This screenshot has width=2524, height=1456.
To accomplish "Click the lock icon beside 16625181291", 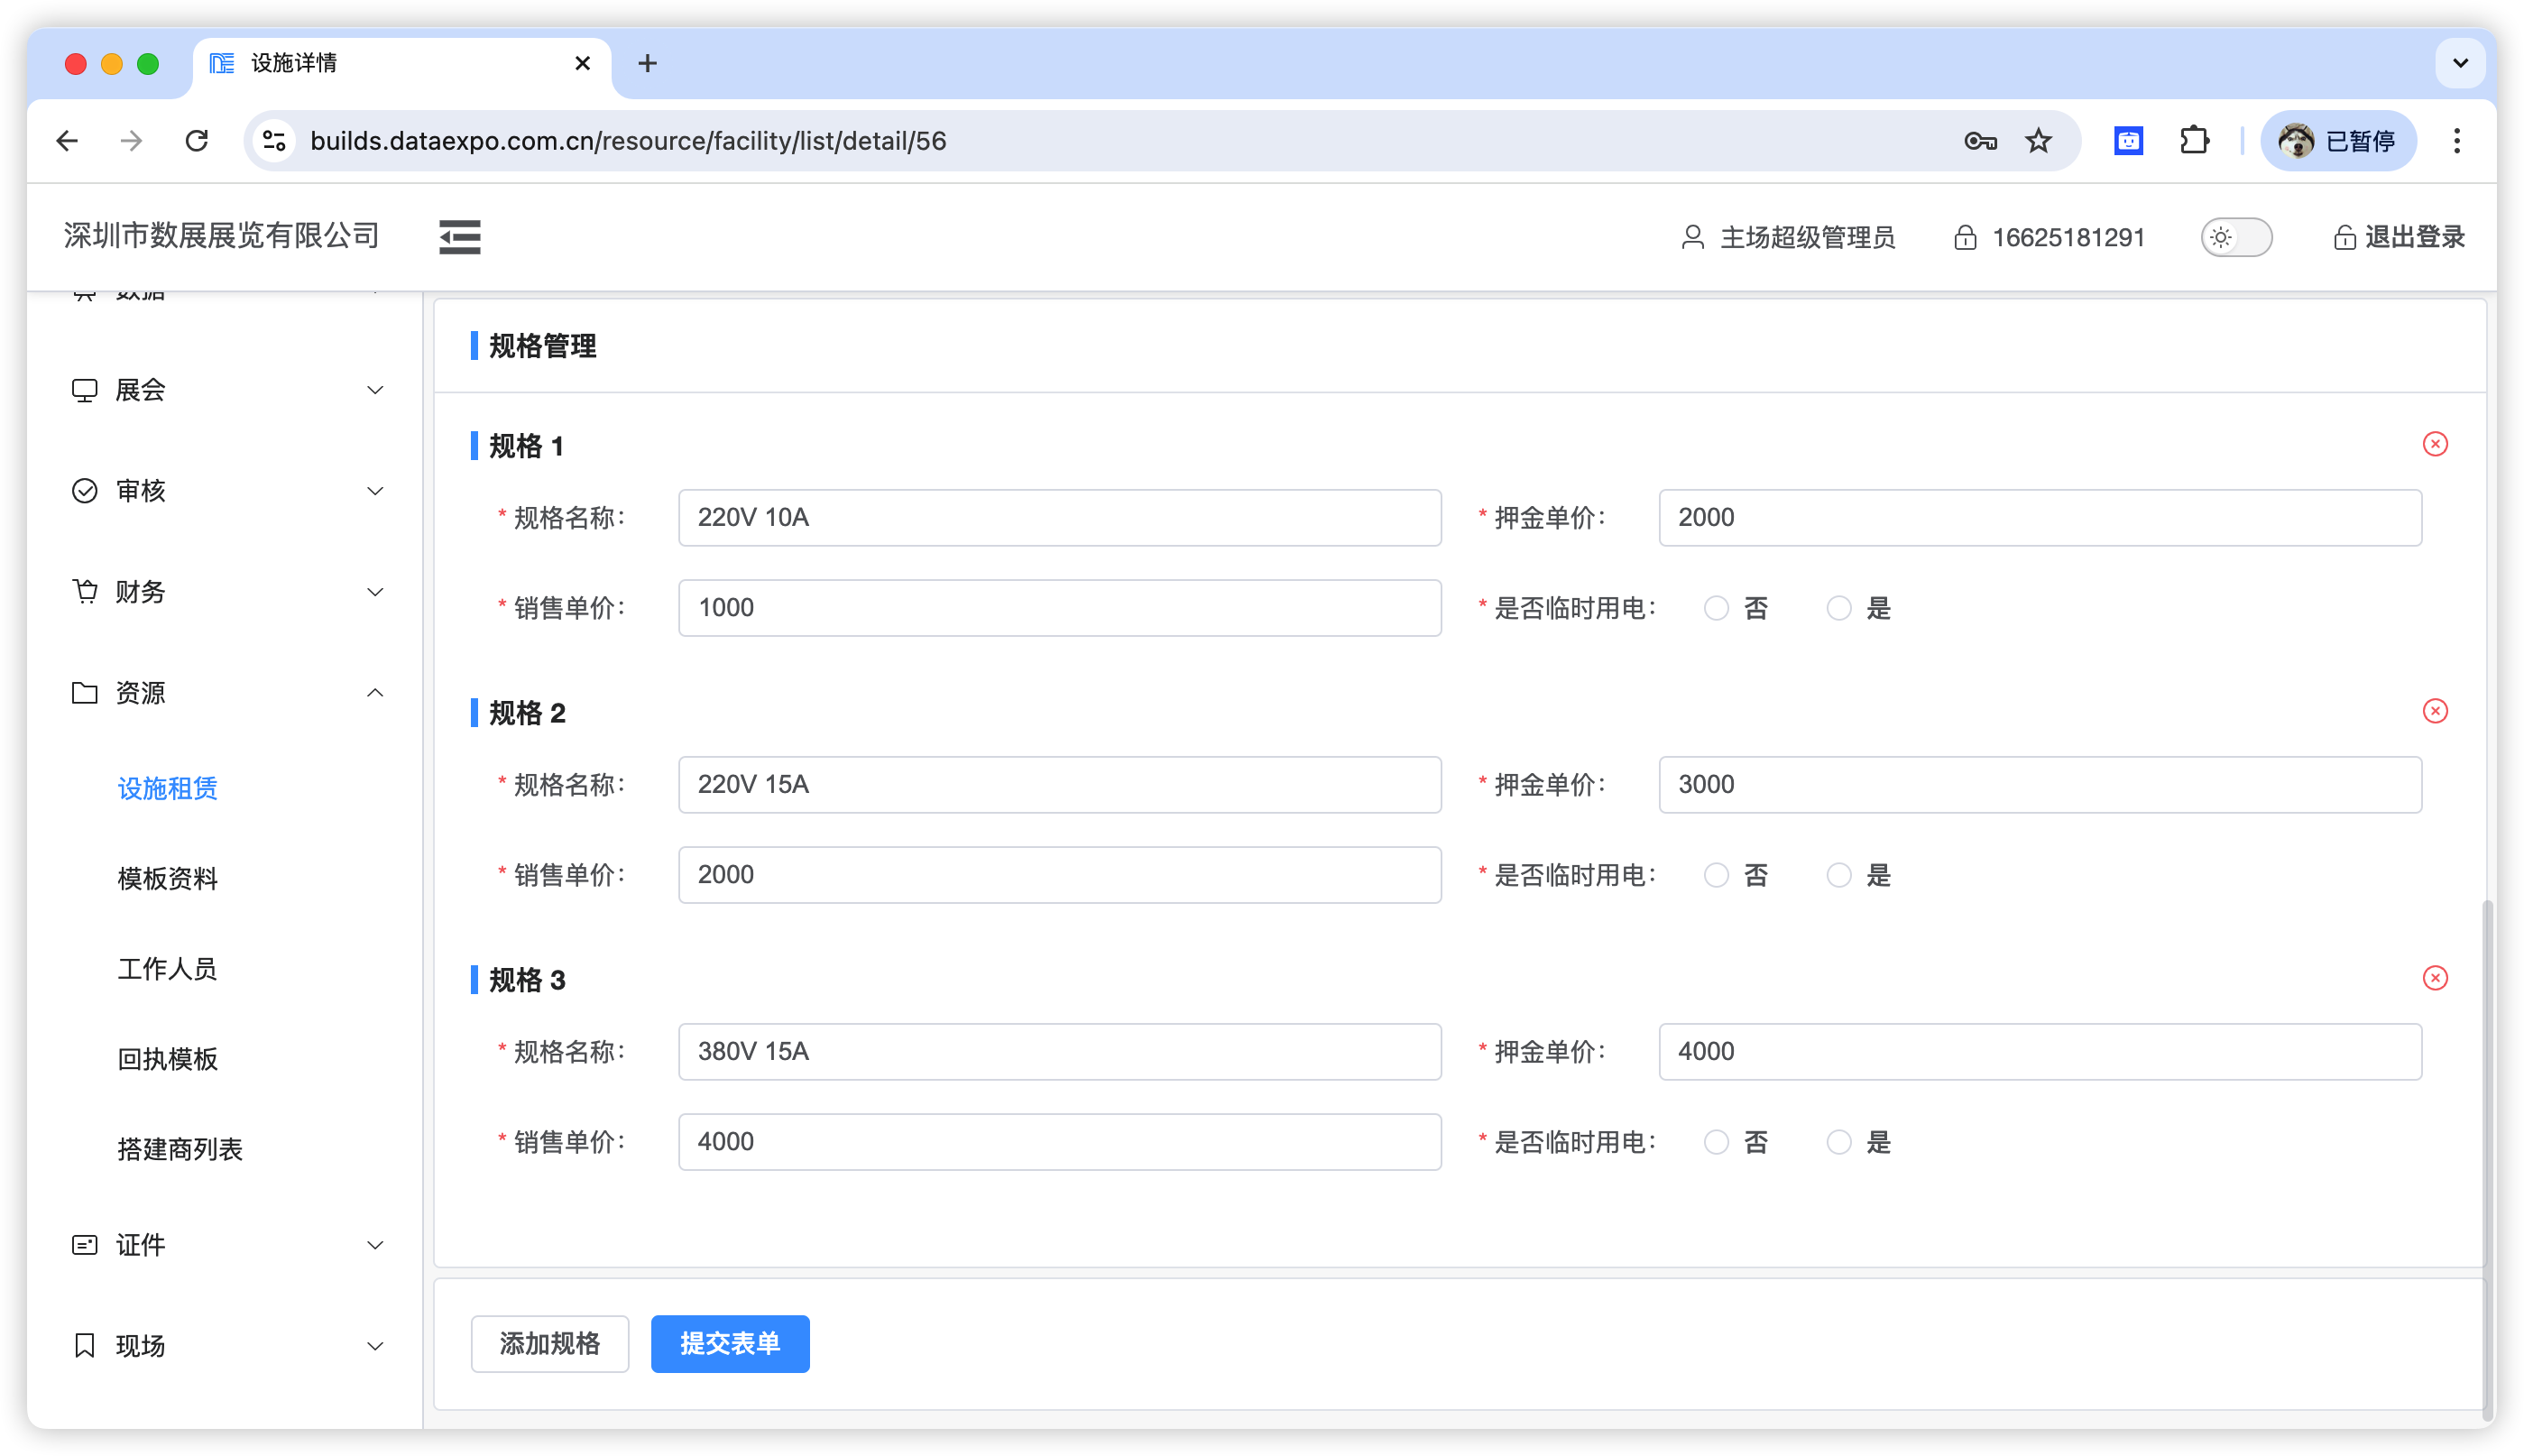I will 1965,237.
